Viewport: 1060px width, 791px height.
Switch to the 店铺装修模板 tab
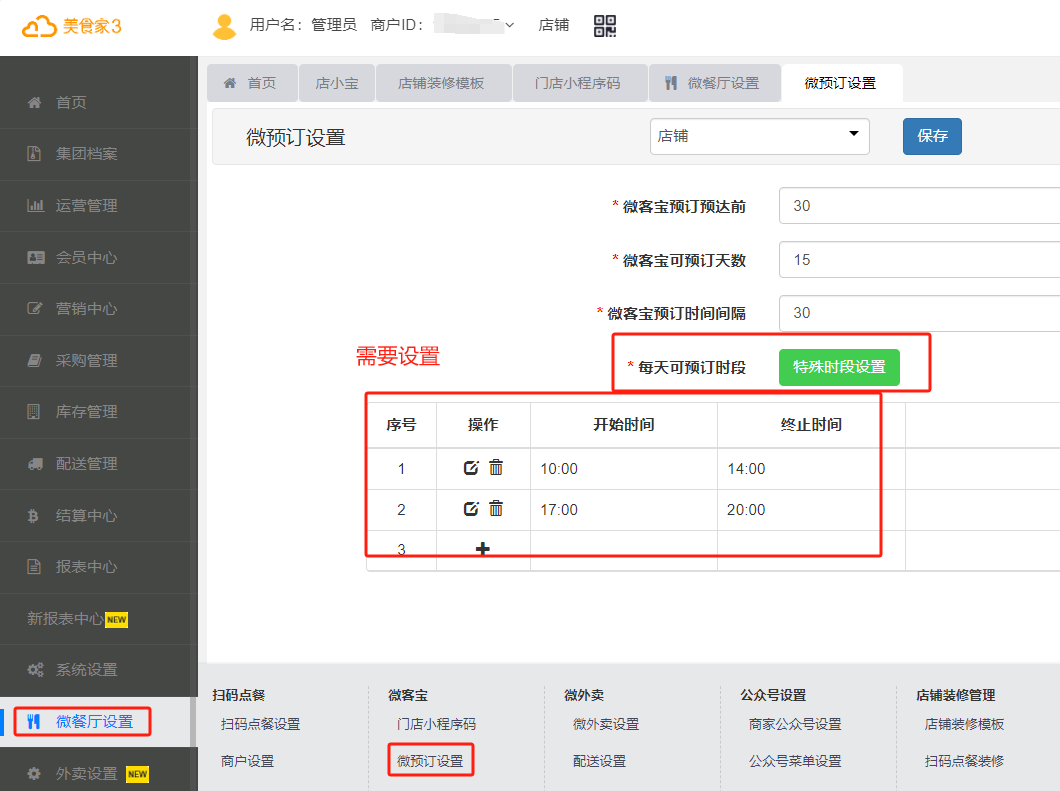[441, 83]
